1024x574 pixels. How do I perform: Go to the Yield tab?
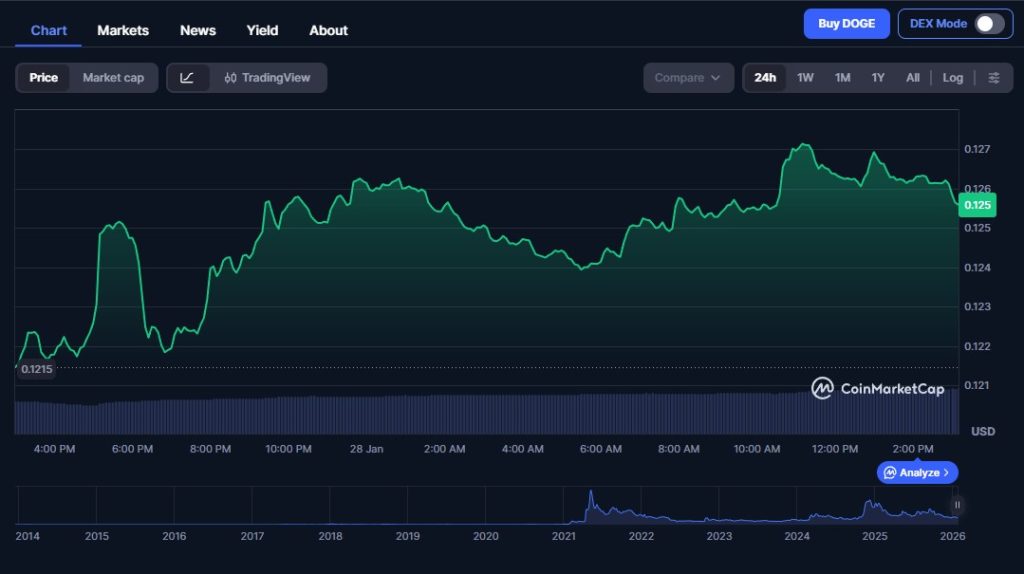[262, 30]
